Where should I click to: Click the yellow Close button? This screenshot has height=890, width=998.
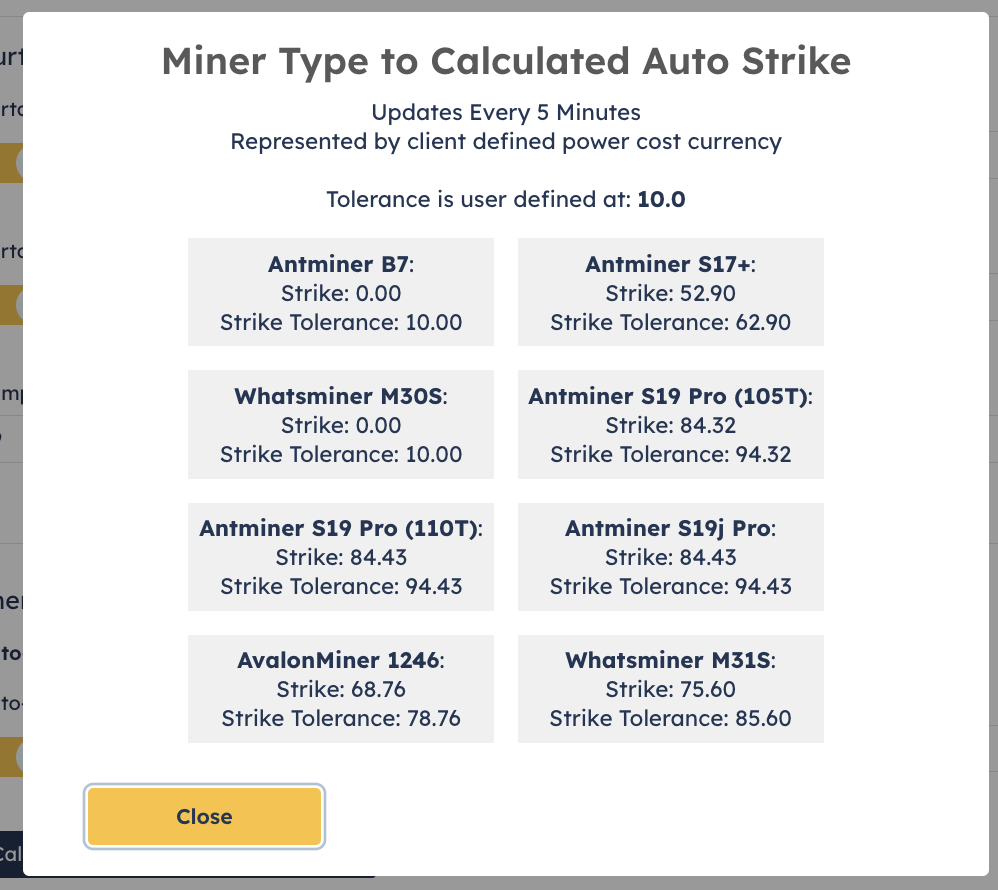click(204, 817)
